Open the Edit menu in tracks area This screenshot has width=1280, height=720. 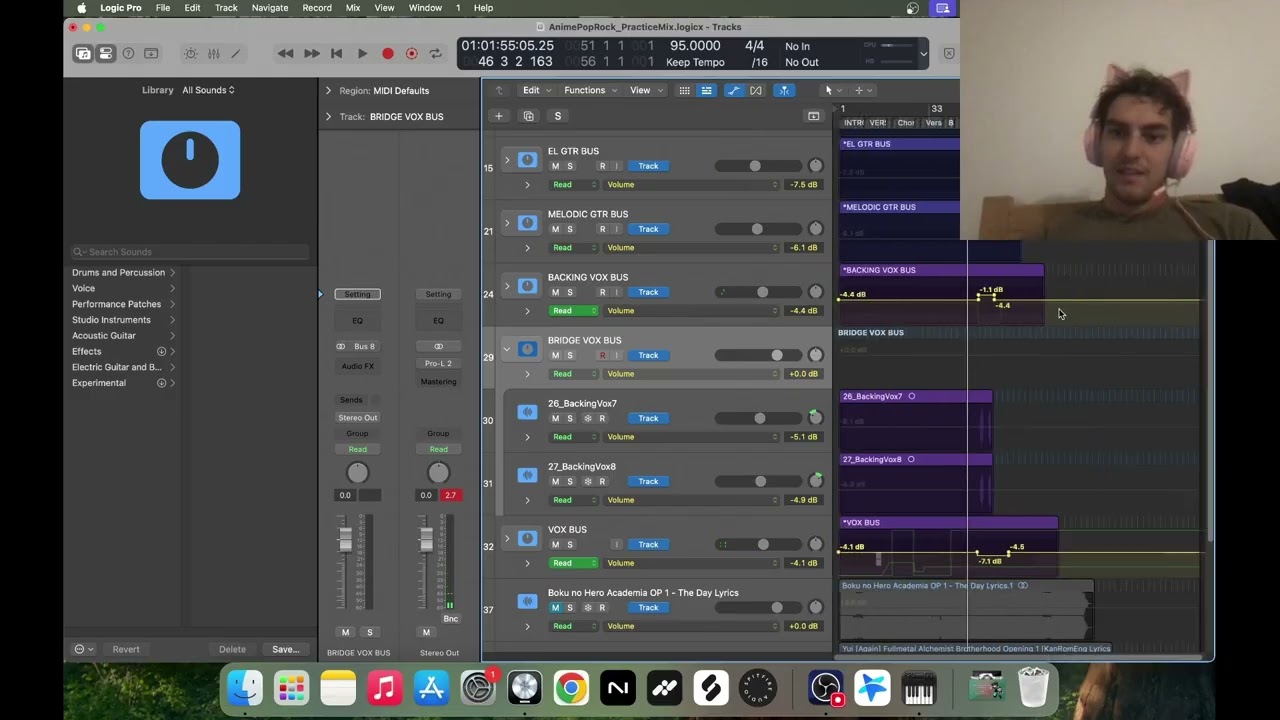535,90
